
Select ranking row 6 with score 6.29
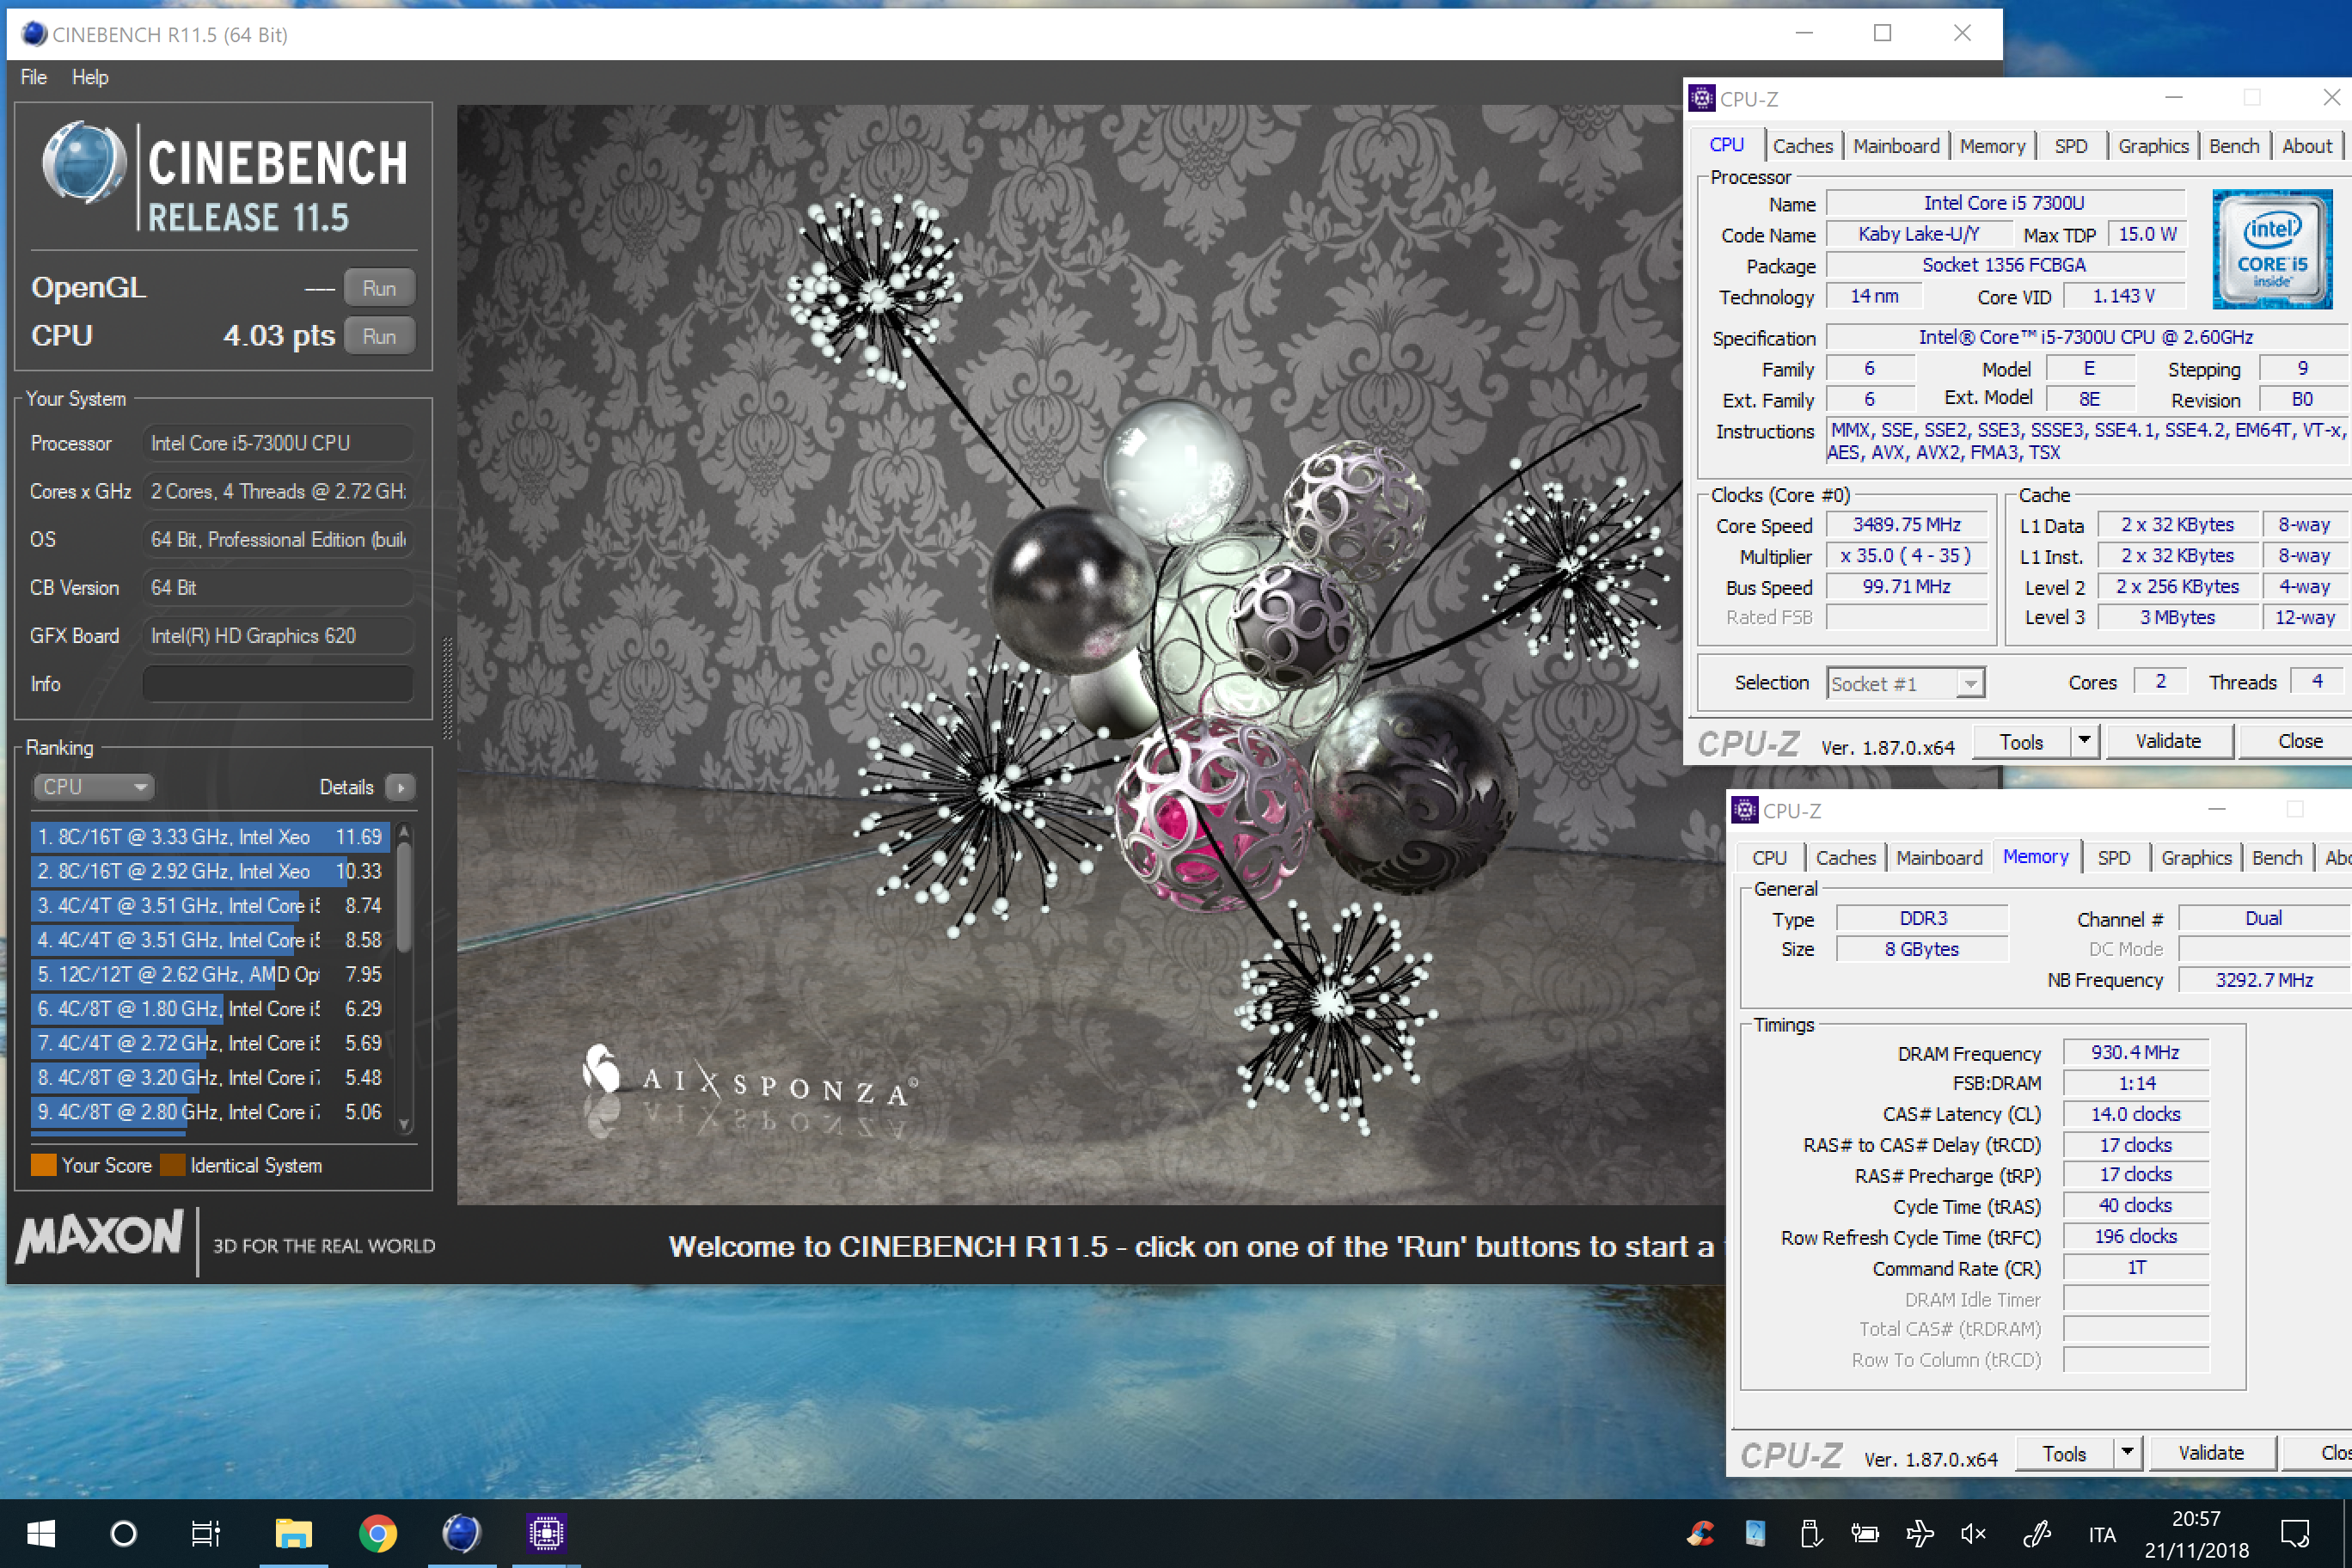(209, 1009)
